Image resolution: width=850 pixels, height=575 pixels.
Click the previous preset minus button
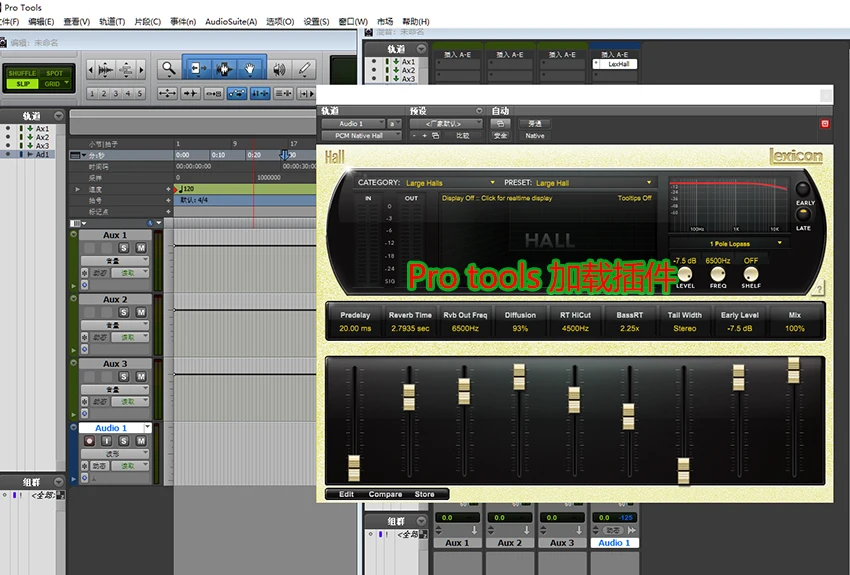pyautogui.click(x=414, y=135)
